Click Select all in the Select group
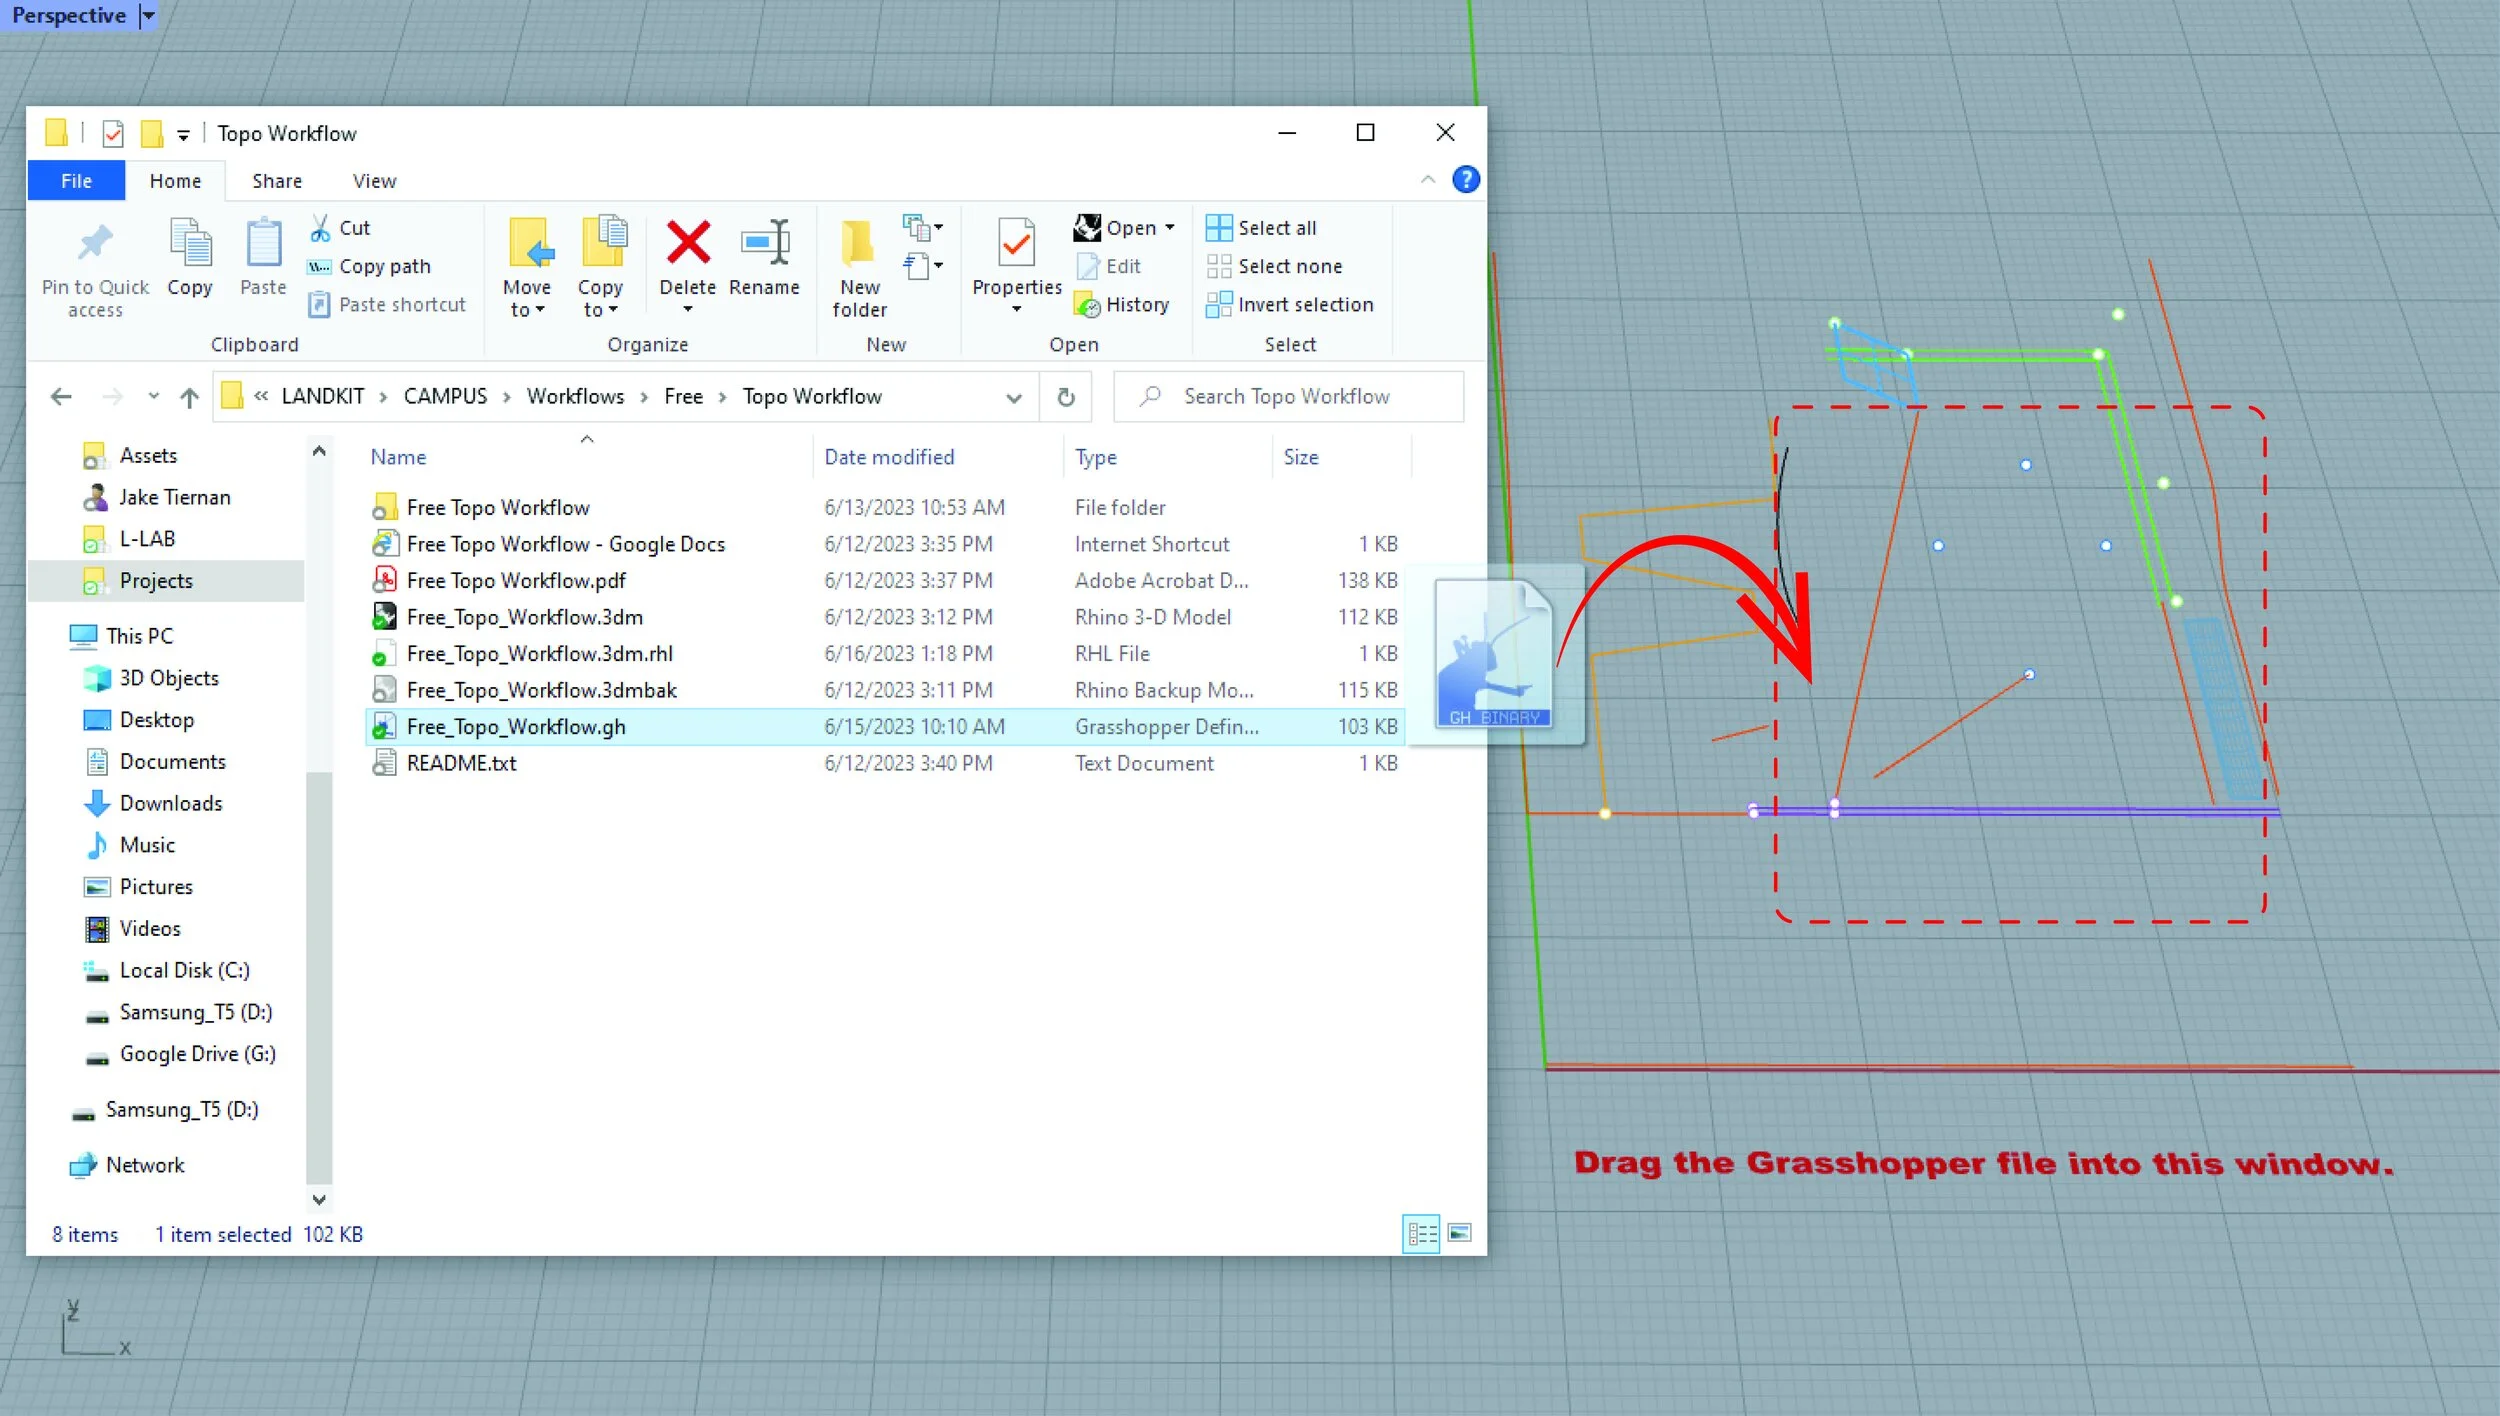Viewport: 2500px width, 1416px height. pos(1261,227)
